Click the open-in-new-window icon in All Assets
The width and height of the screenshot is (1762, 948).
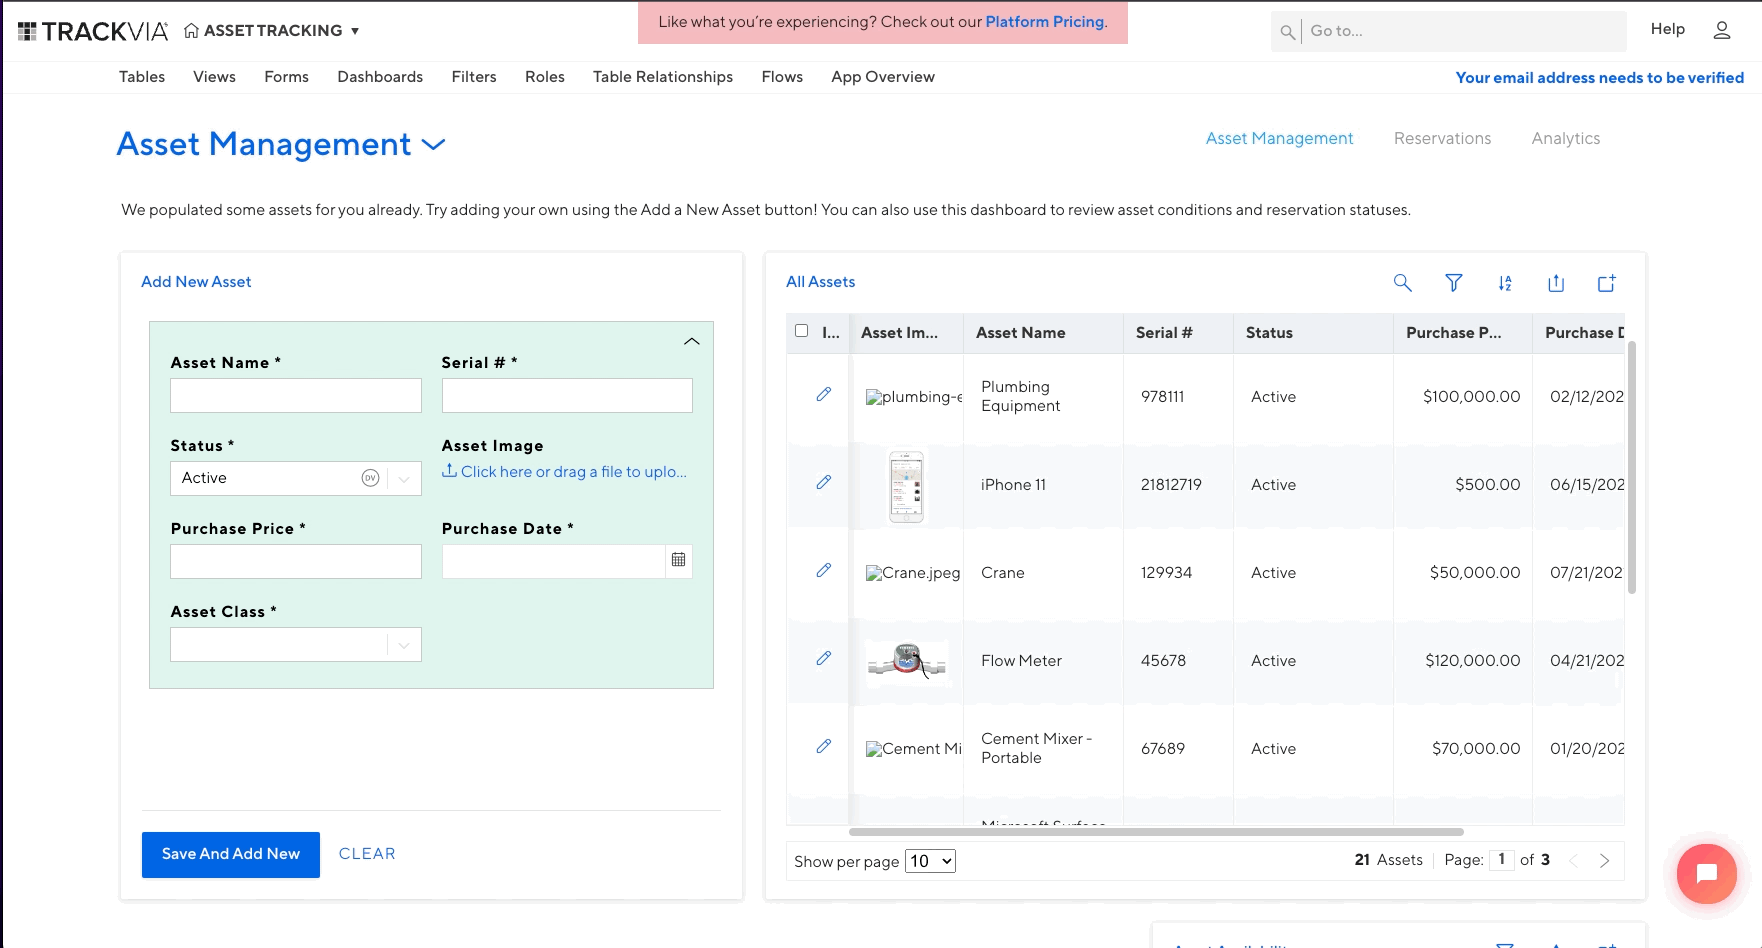click(1606, 283)
